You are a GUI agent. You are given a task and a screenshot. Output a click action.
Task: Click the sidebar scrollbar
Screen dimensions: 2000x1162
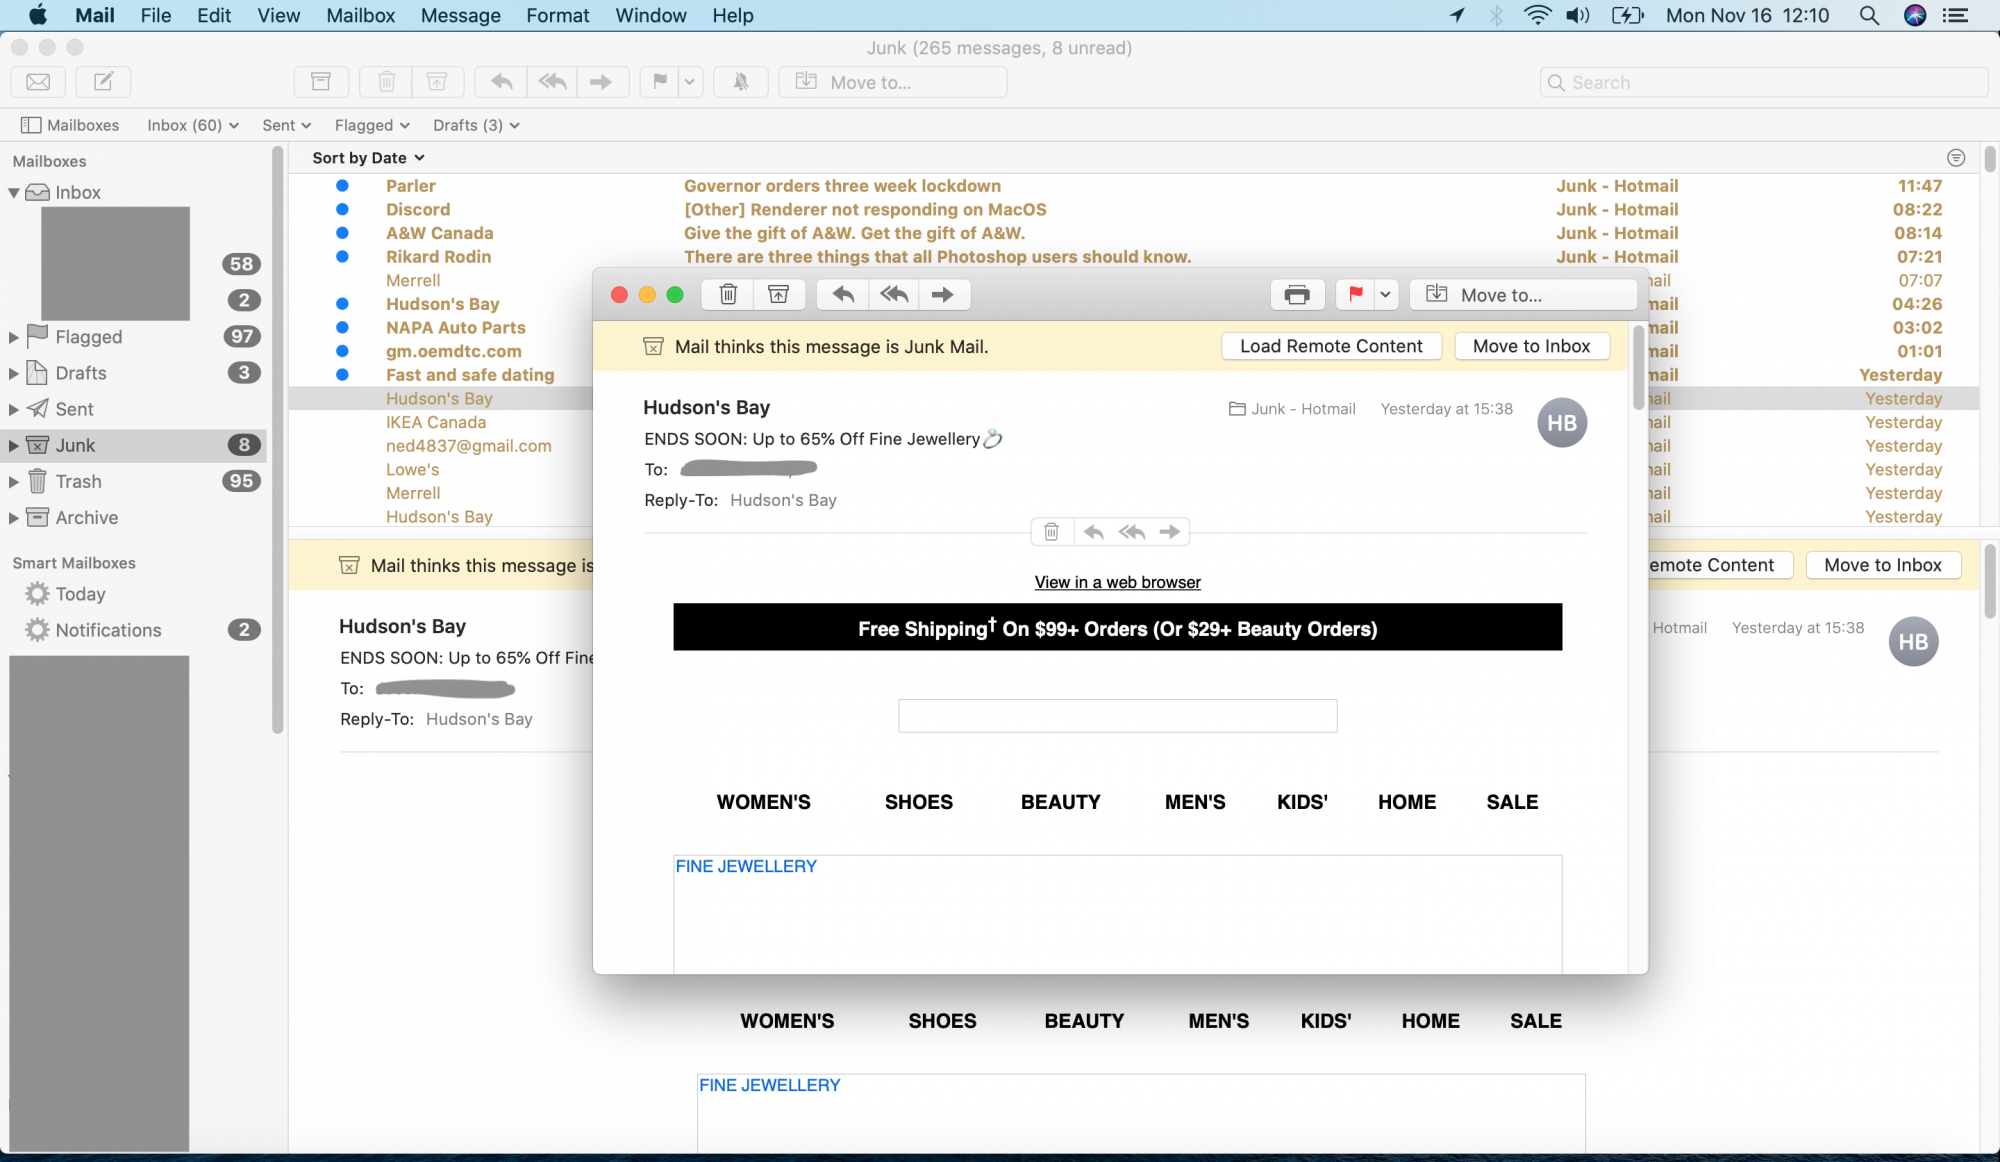click(x=277, y=440)
